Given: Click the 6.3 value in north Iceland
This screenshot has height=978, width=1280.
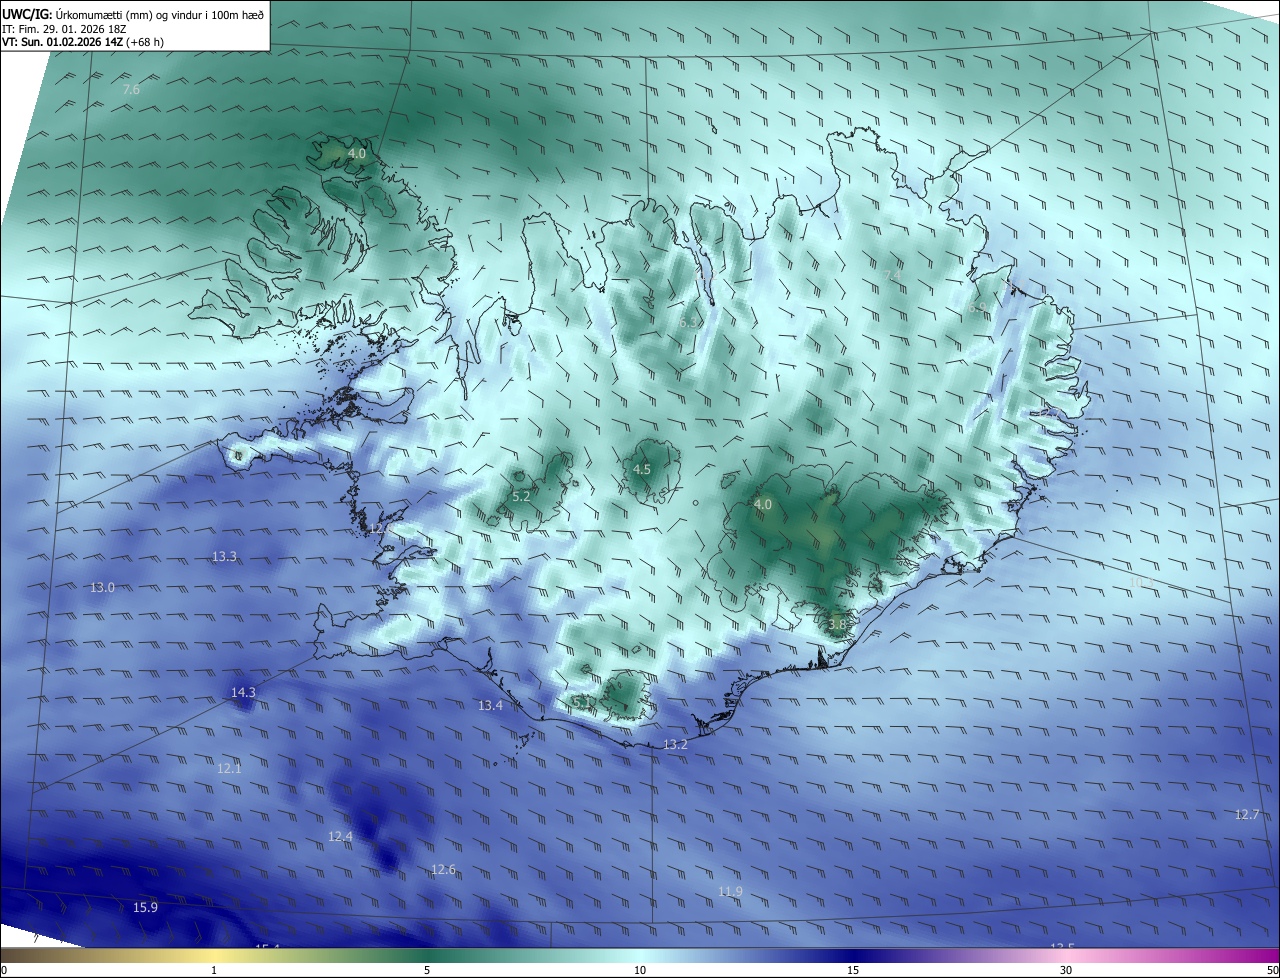Looking at the screenshot, I should pos(689,323).
